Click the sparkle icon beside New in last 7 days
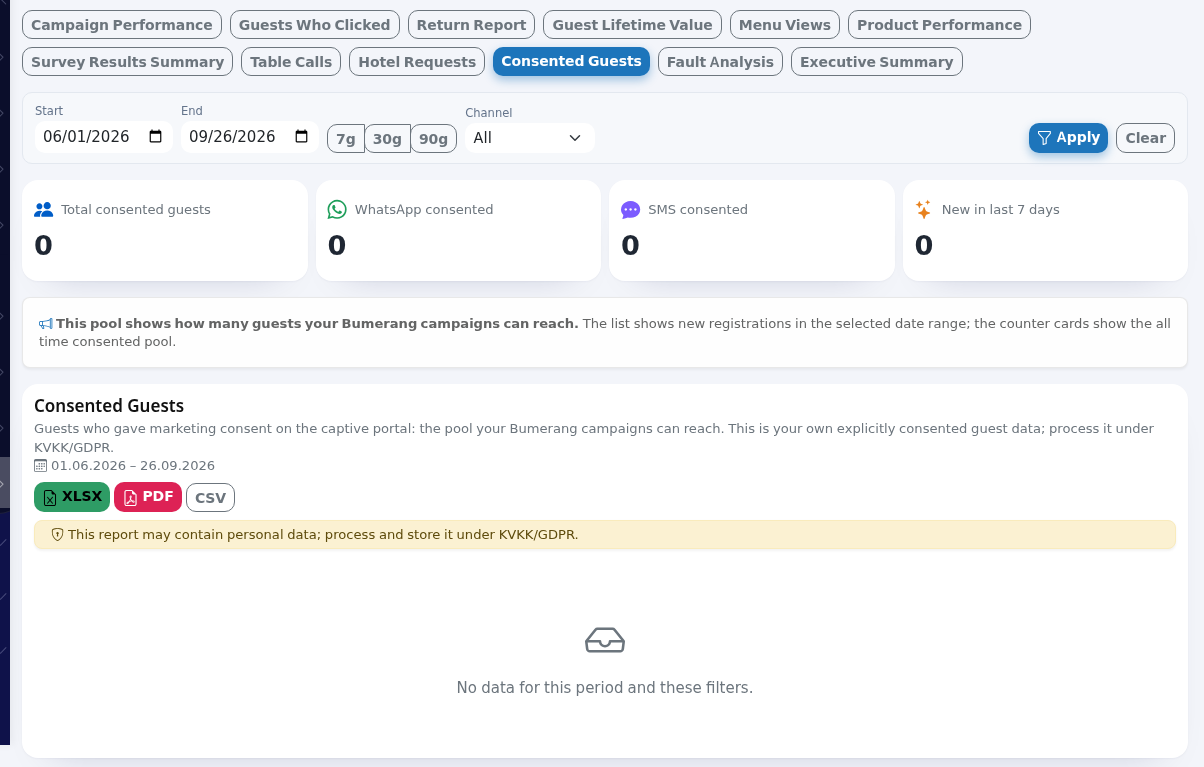 924,210
